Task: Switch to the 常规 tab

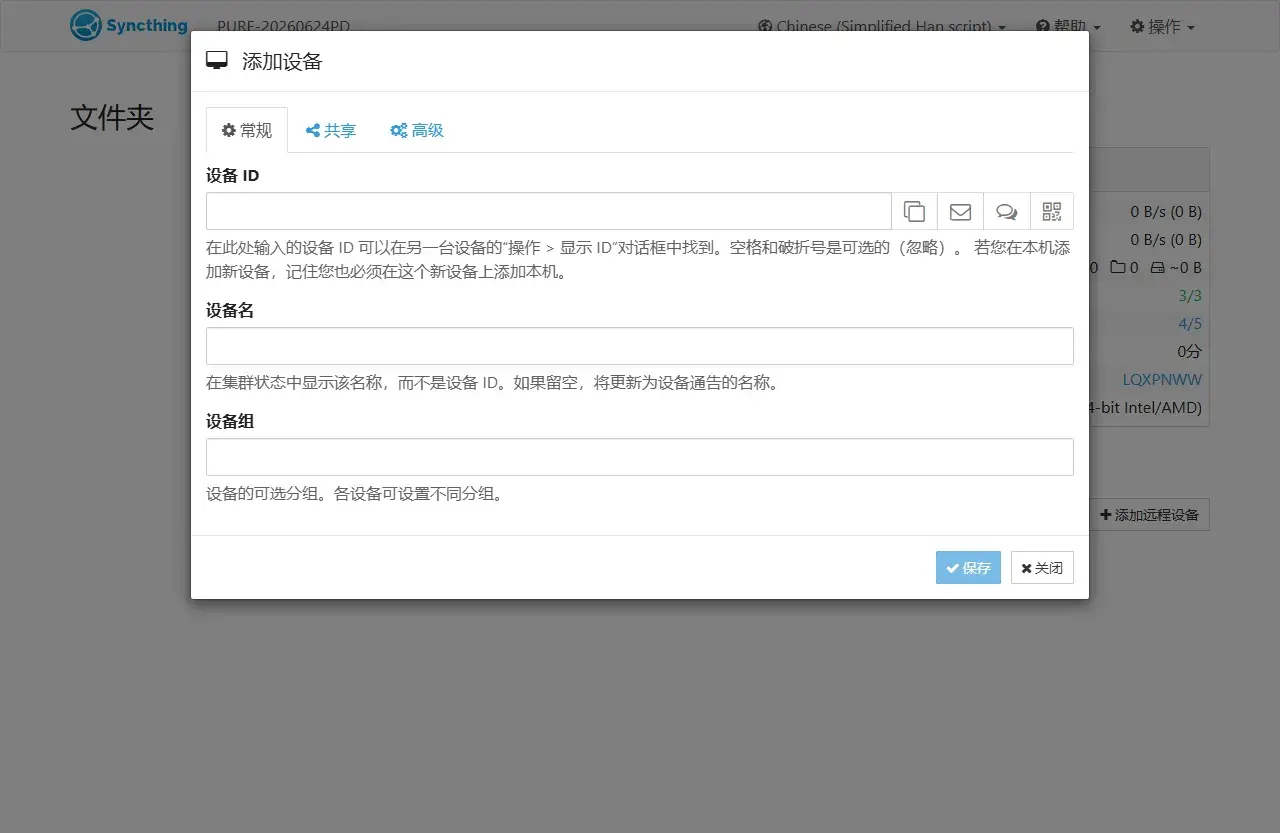Action: [x=247, y=130]
